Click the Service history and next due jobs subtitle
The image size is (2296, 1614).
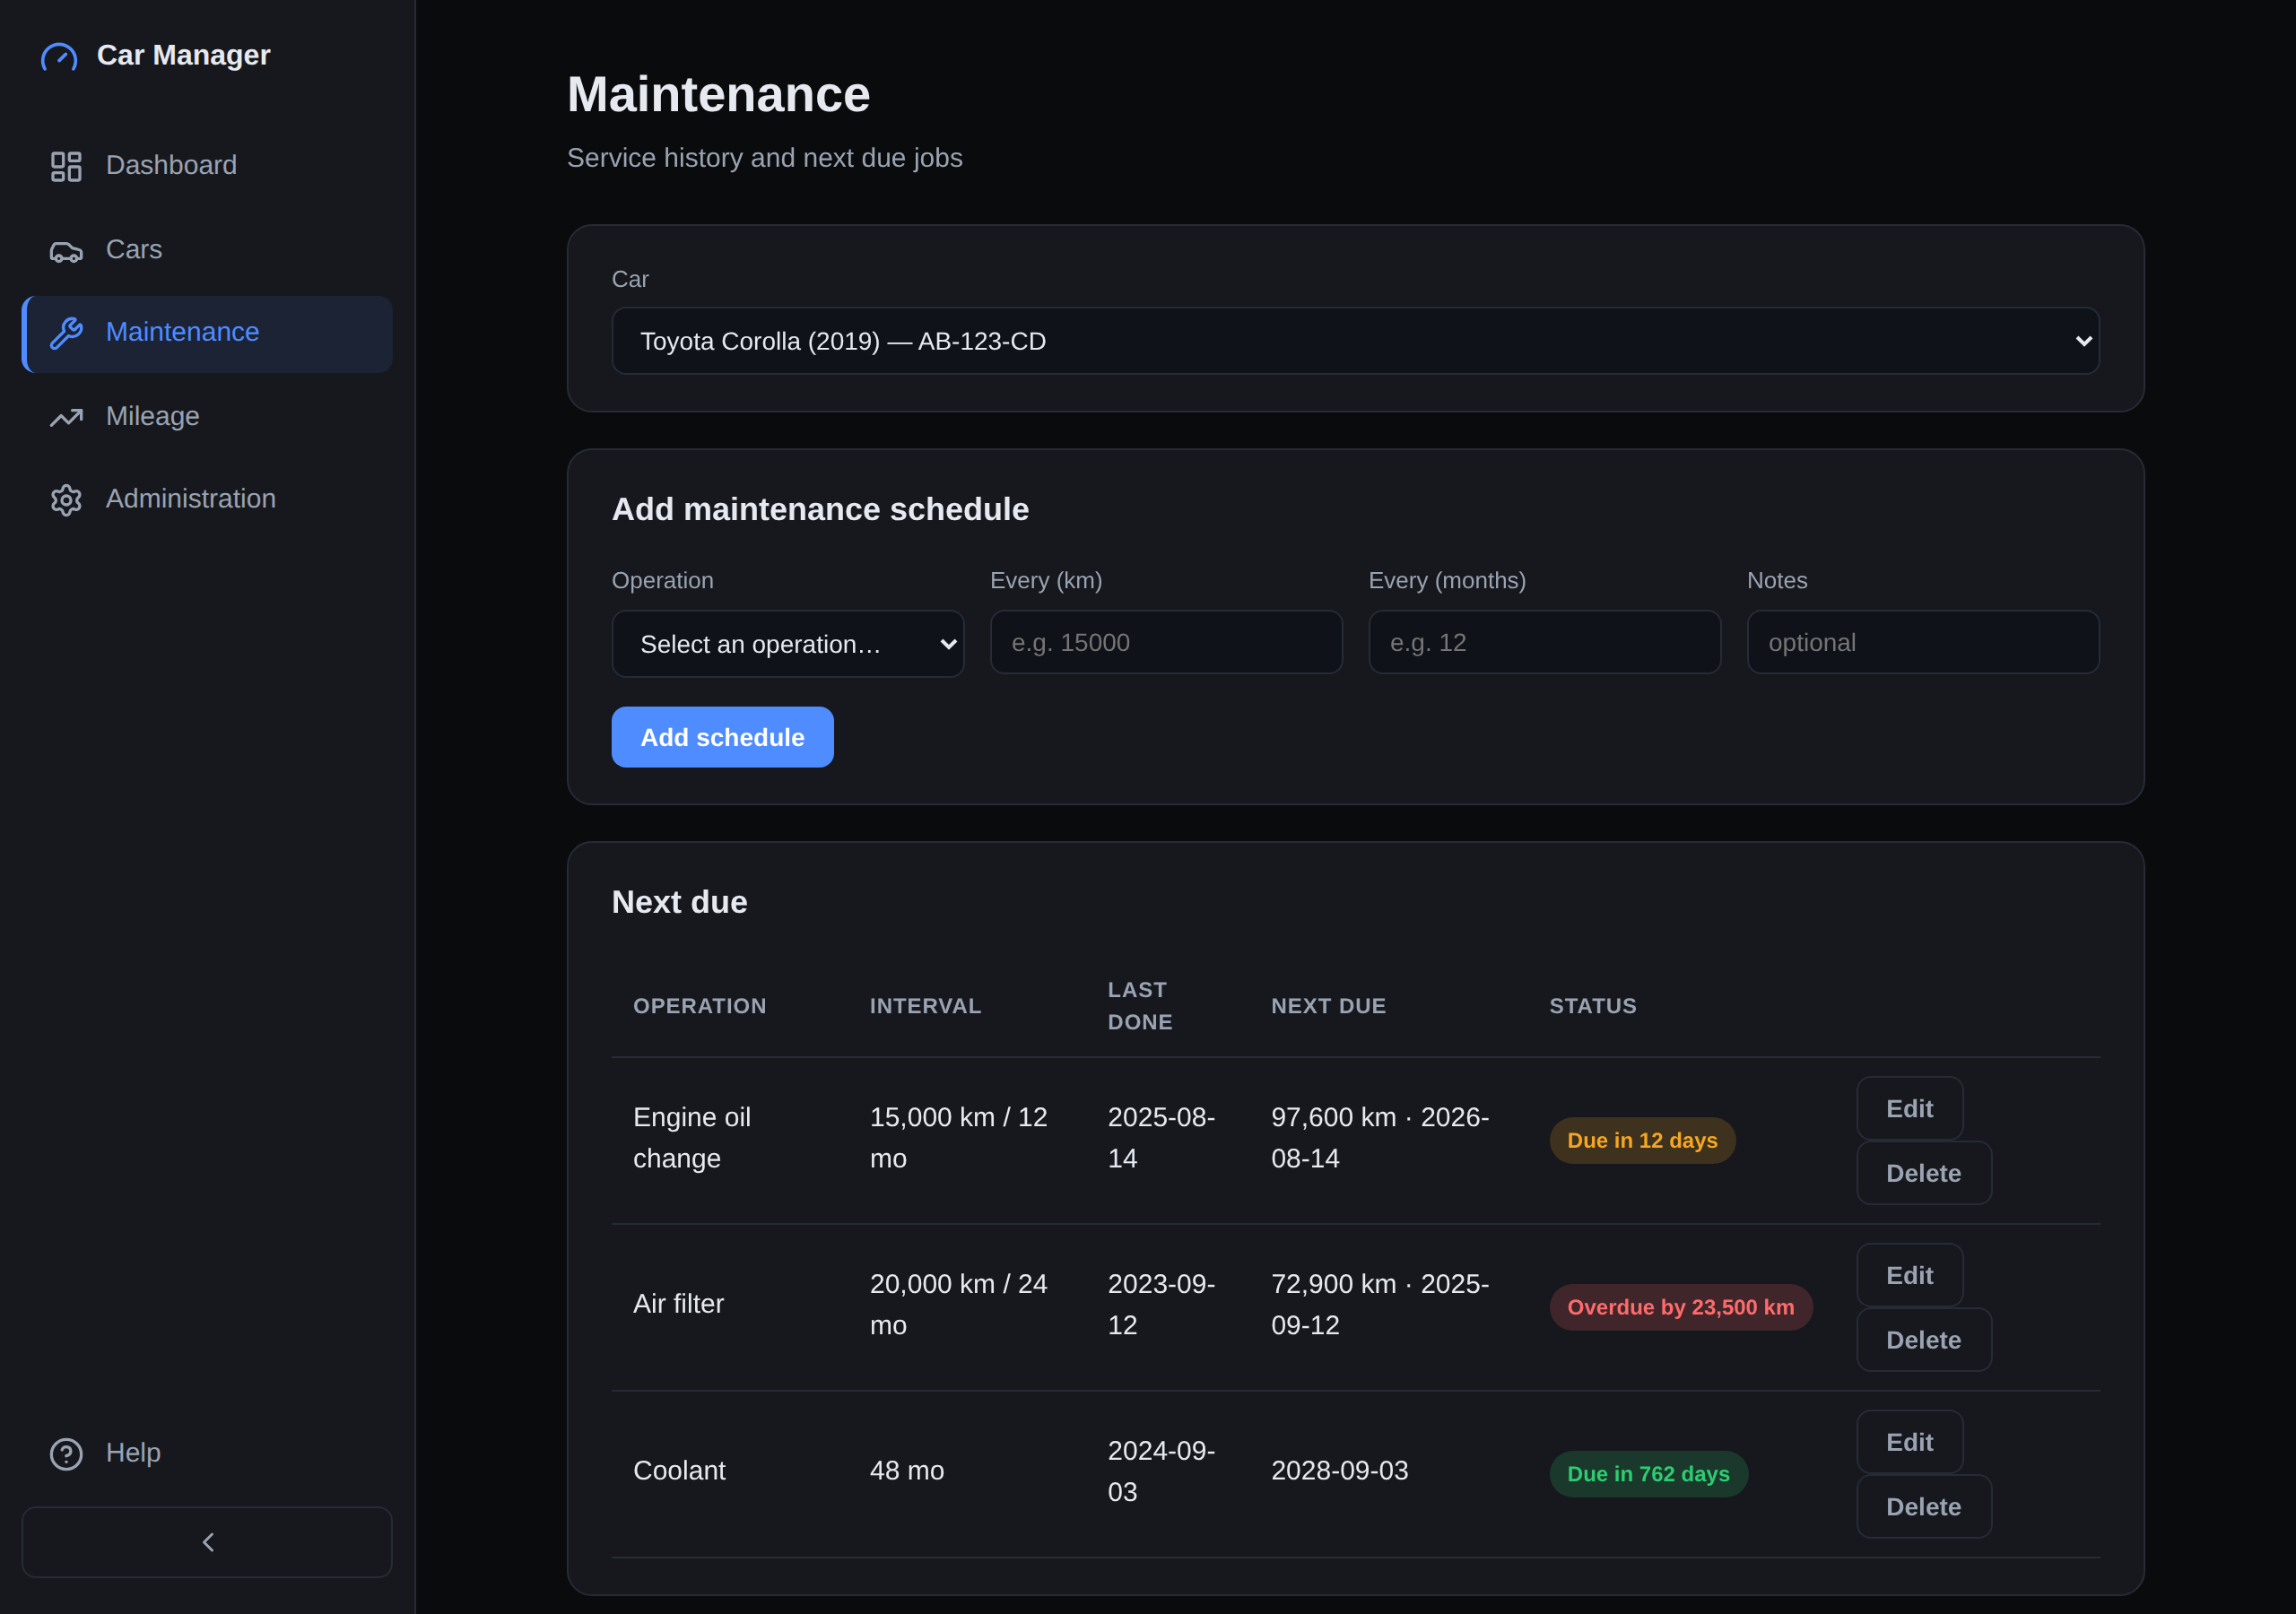point(764,158)
